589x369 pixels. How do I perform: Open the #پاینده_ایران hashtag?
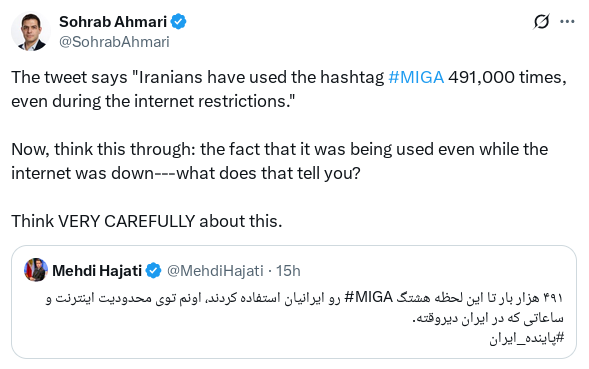pos(527,338)
